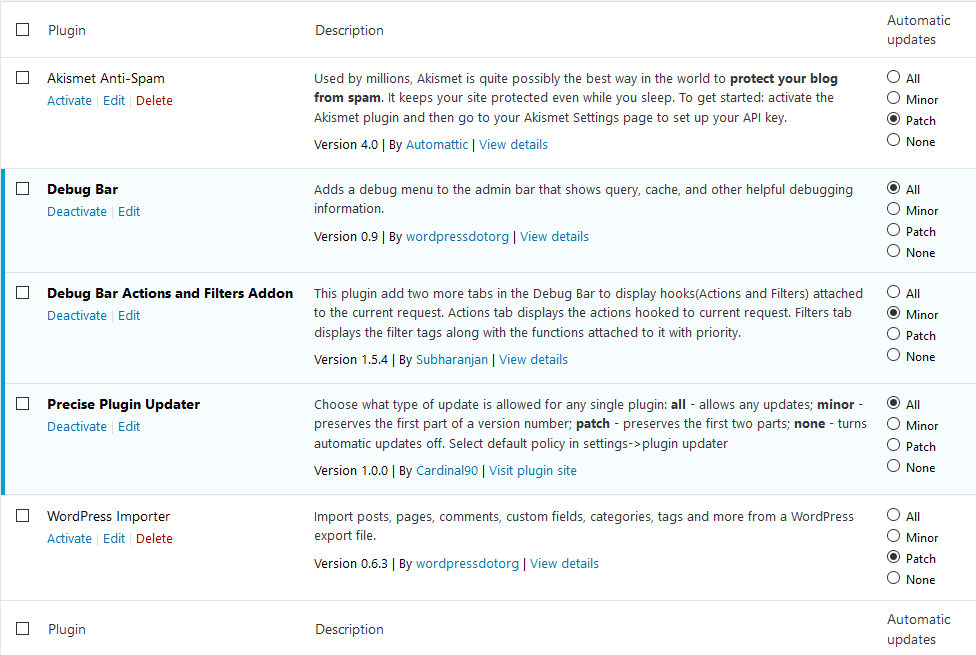Open the Automattic author link
The height and width of the screenshot is (655, 976).
pyautogui.click(x=437, y=144)
